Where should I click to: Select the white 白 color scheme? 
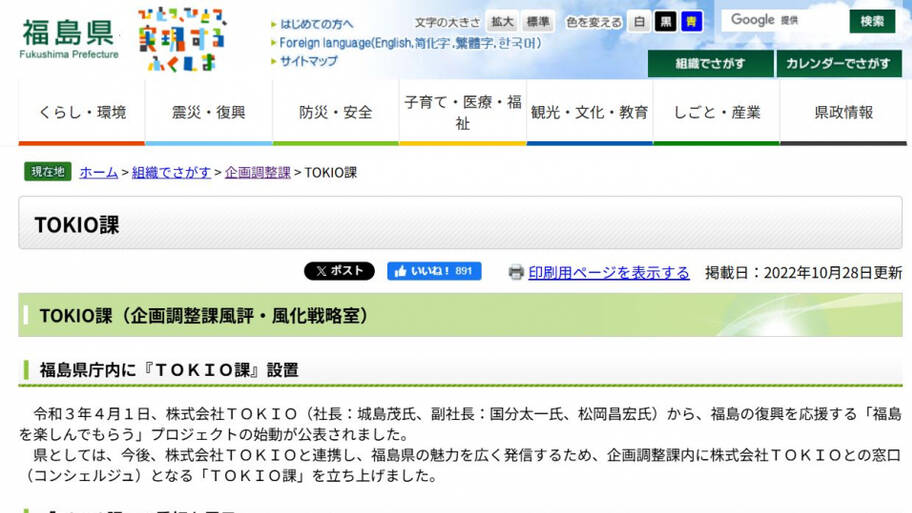(x=639, y=22)
